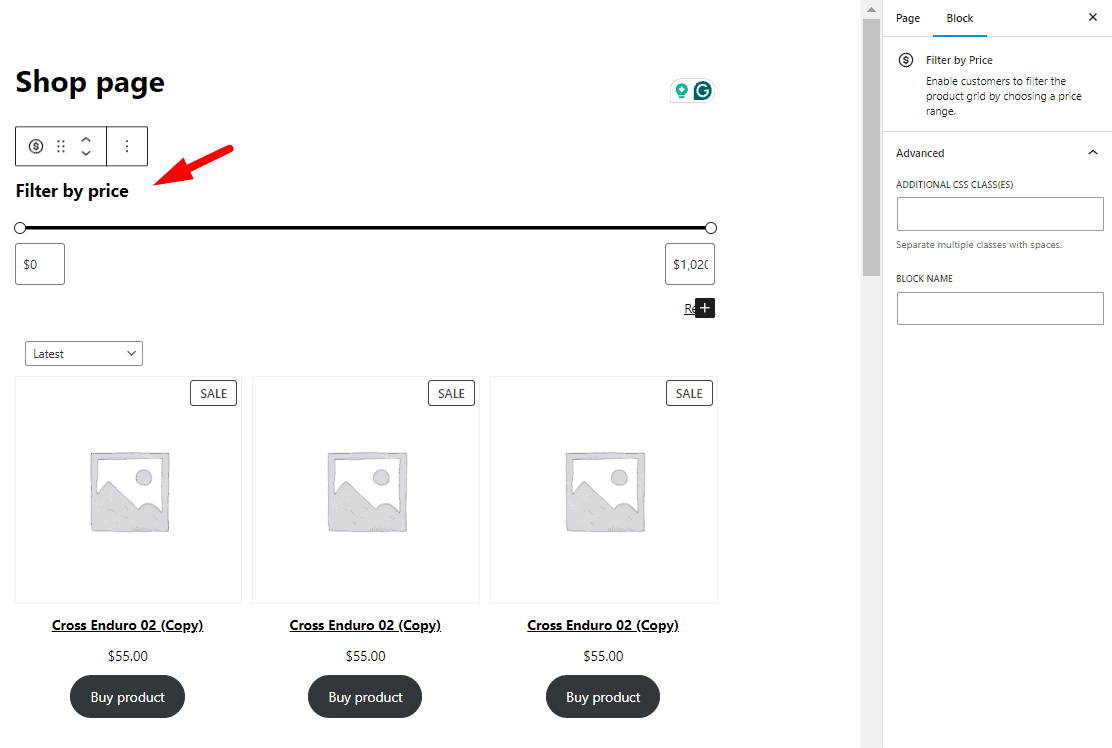Click the teal lightbulb suggestion icon
This screenshot has height=748, width=1112.
tap(681, 89)
